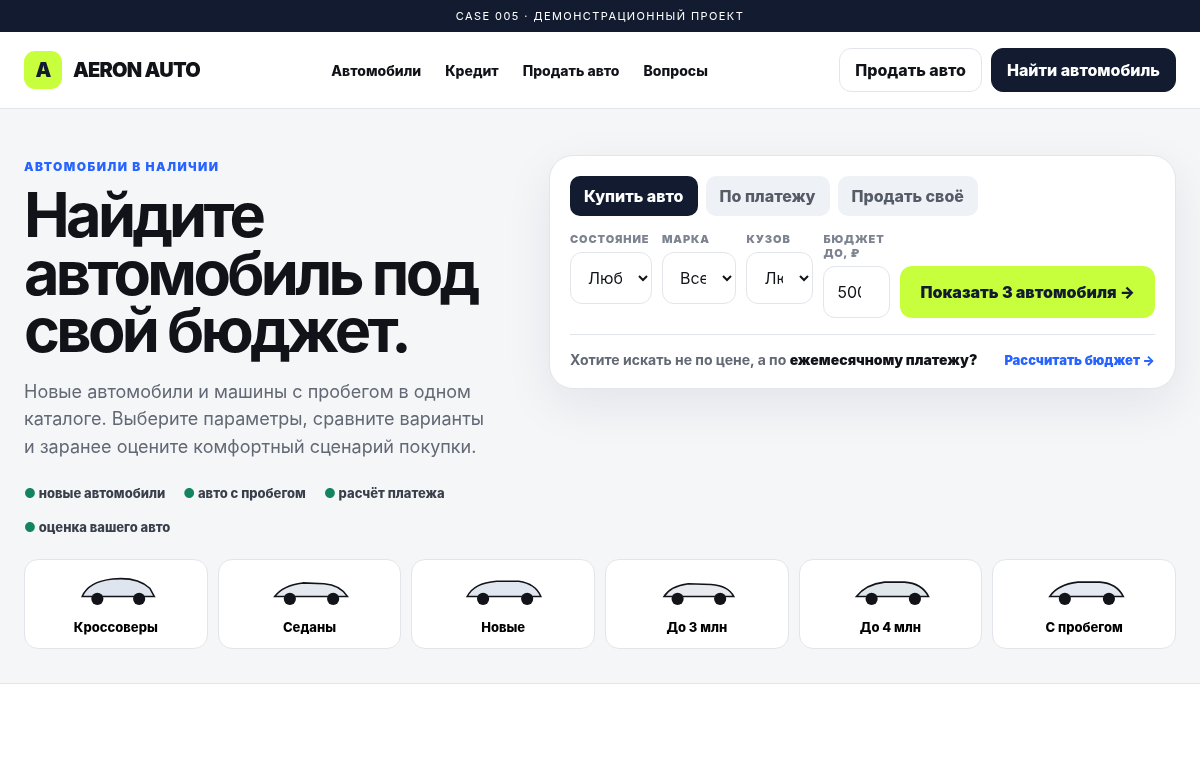Click the CASE 005 demo banner text
Image resolution: width=1200 pixels, height=760 pixels.
pyautogui.click(x=600, y=16)
